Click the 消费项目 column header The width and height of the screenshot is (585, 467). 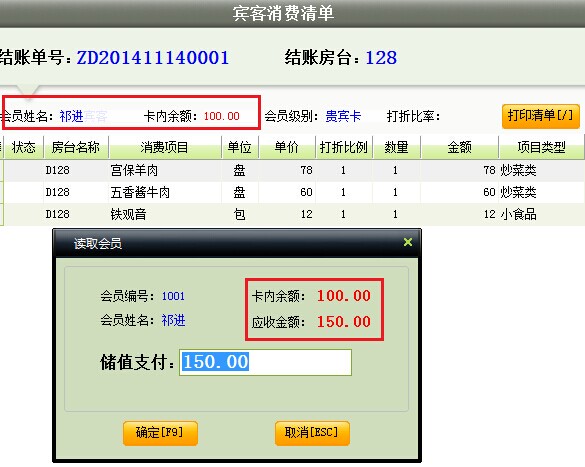tap(165, 147)
